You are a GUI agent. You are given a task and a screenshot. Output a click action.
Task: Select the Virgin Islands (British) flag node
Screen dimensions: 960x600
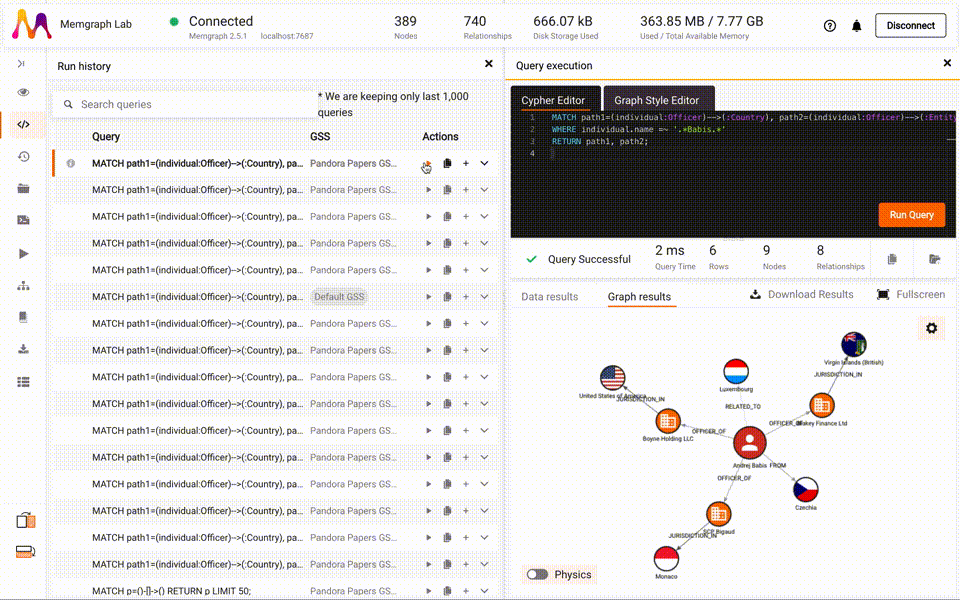point(853,345)
